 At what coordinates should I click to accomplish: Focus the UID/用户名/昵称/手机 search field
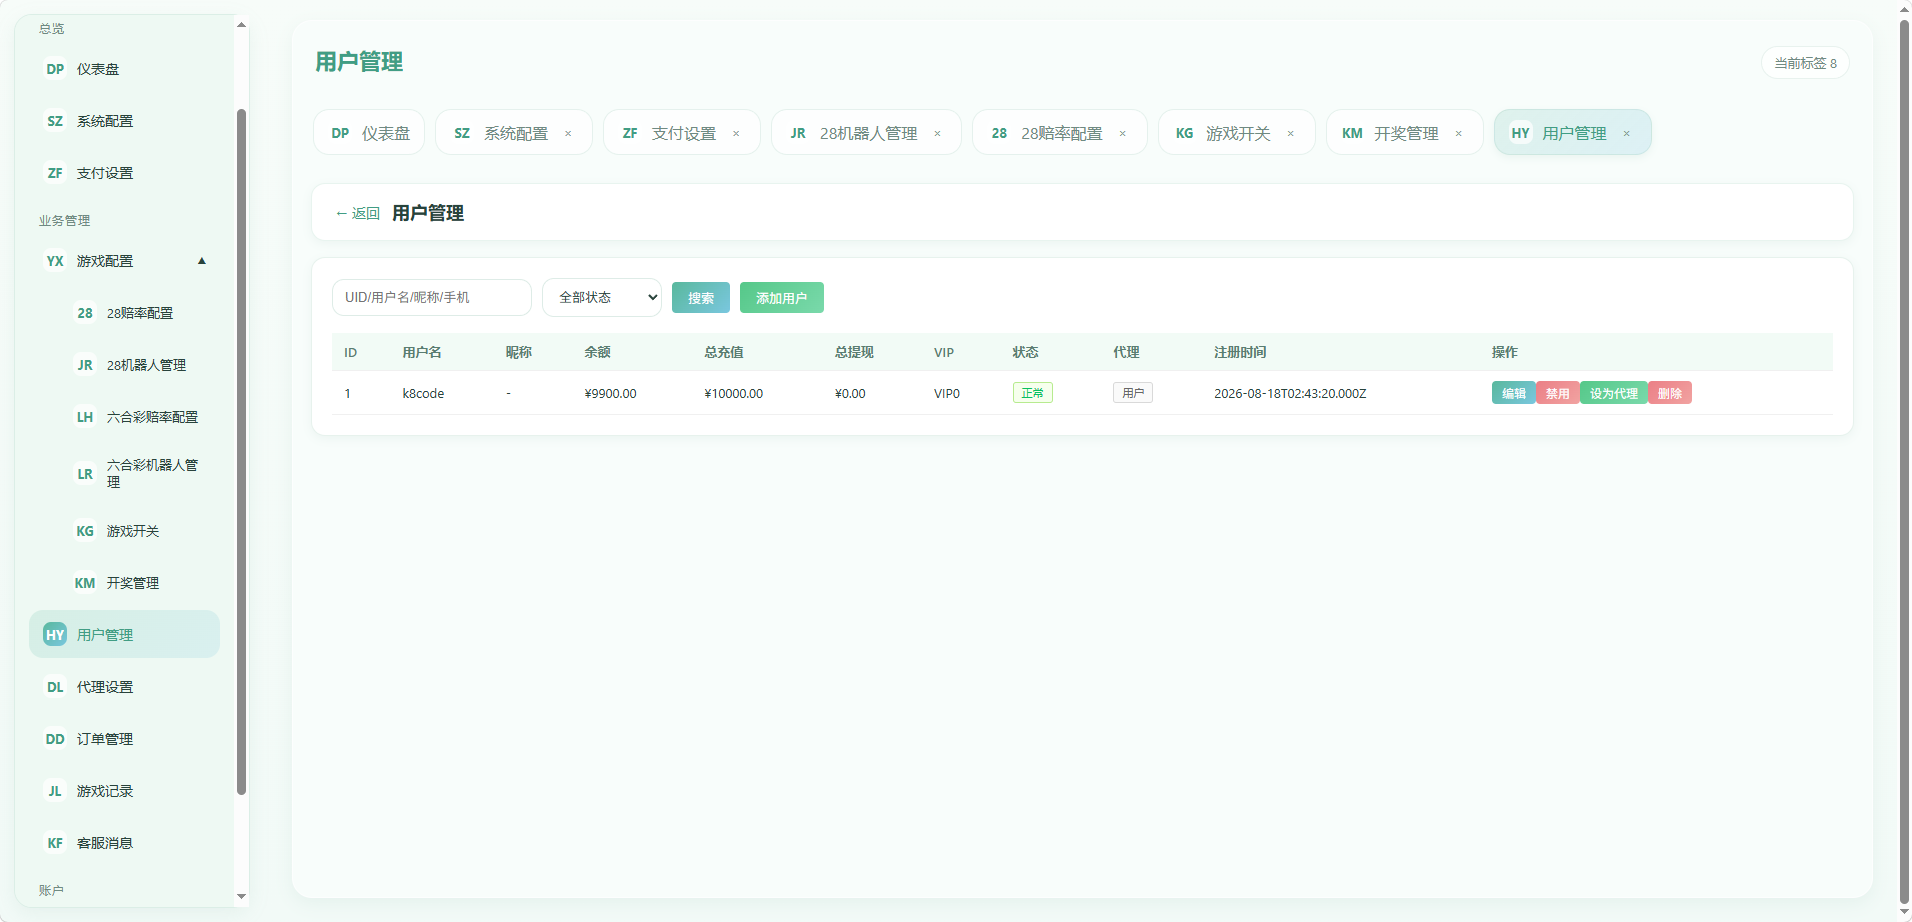[x=432, y=297]
